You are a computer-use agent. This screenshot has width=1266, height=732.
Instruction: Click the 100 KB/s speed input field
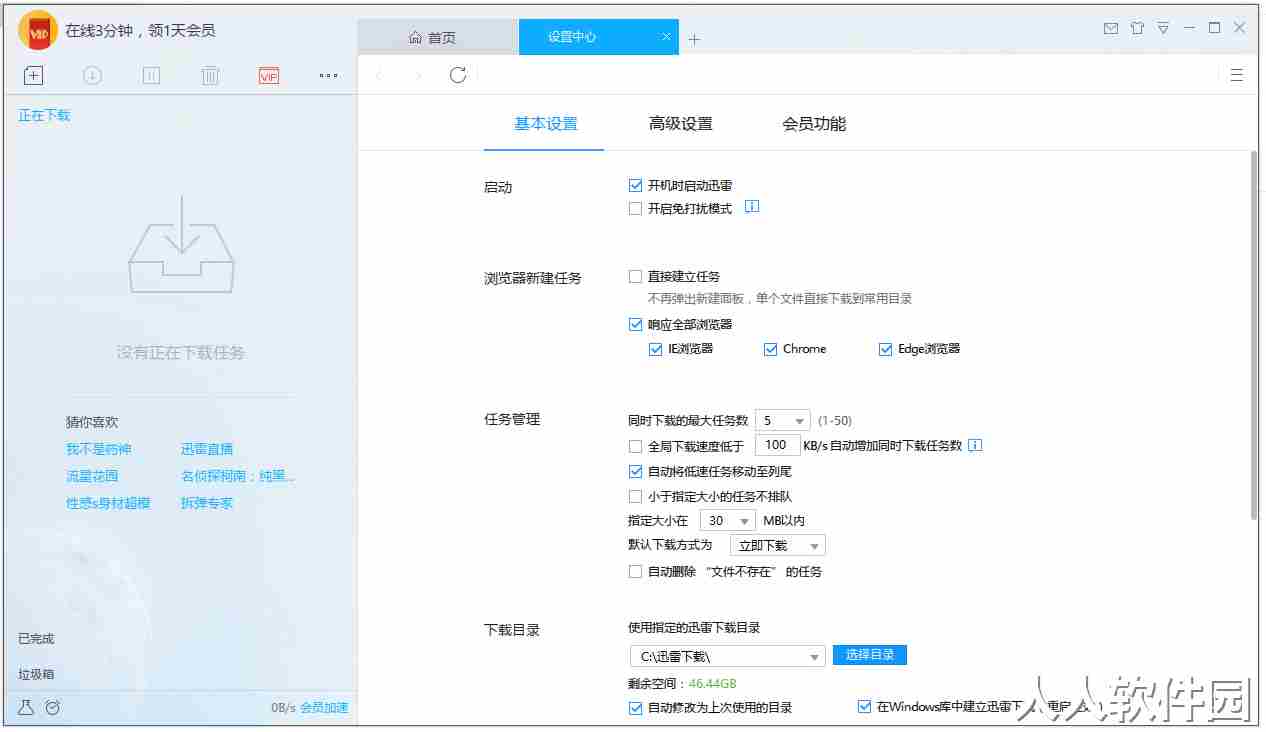point(777,445)
